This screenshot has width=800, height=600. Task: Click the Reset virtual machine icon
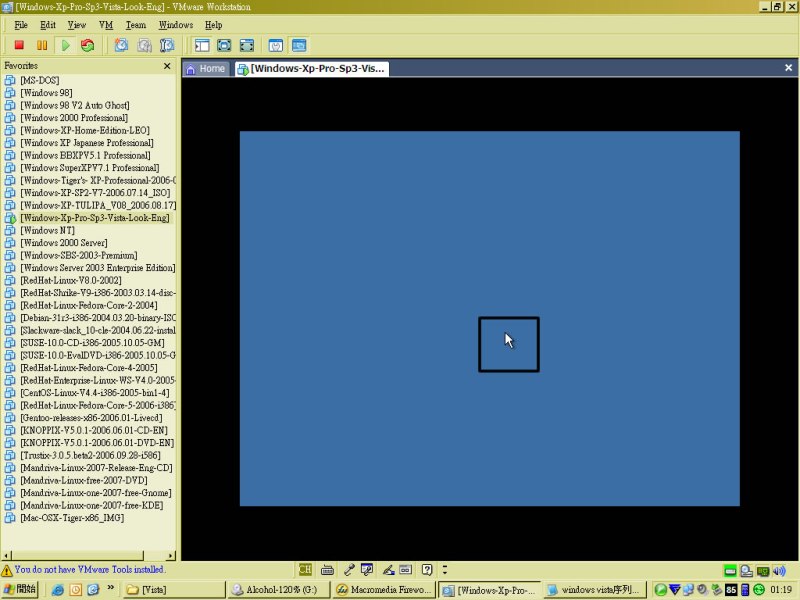88,45
